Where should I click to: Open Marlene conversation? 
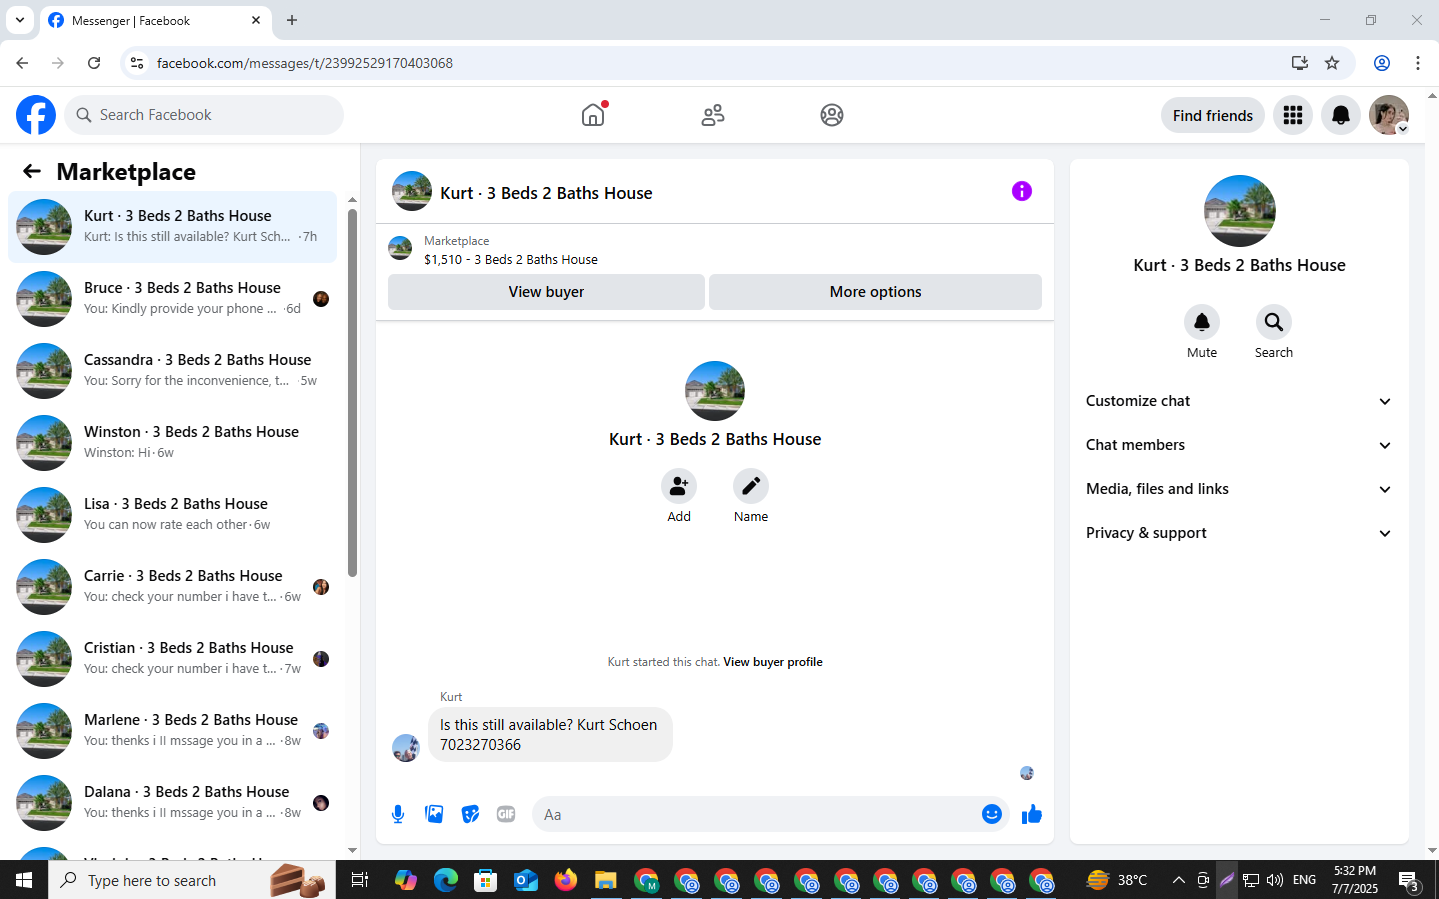tap(172, 731)
